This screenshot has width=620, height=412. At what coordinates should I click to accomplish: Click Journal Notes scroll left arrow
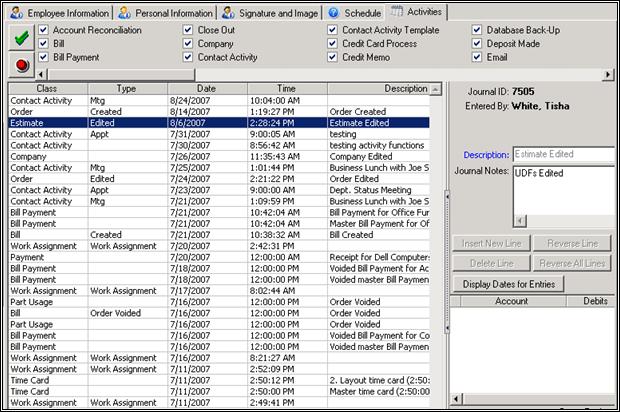coord(520,221)
